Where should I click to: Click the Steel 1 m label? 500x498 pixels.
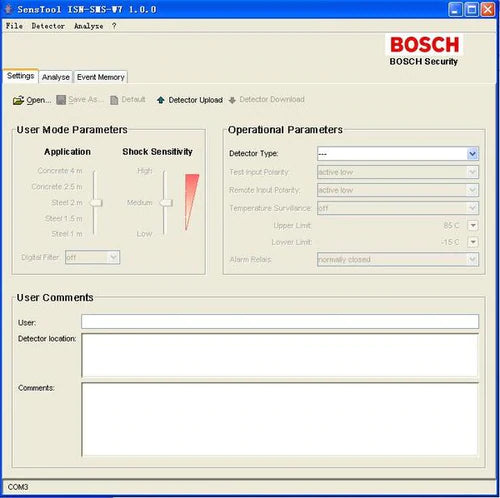(67, 234)
